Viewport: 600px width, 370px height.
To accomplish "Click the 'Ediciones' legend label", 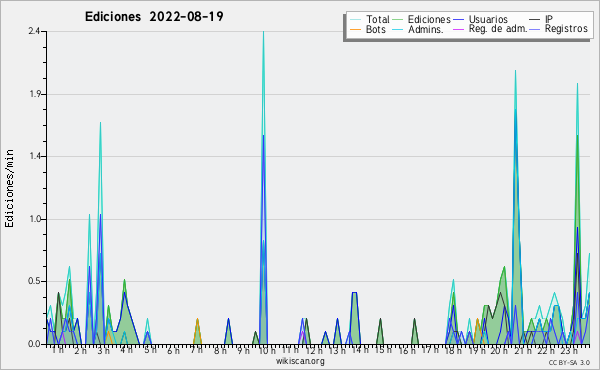I will click(x=429, y=19).
